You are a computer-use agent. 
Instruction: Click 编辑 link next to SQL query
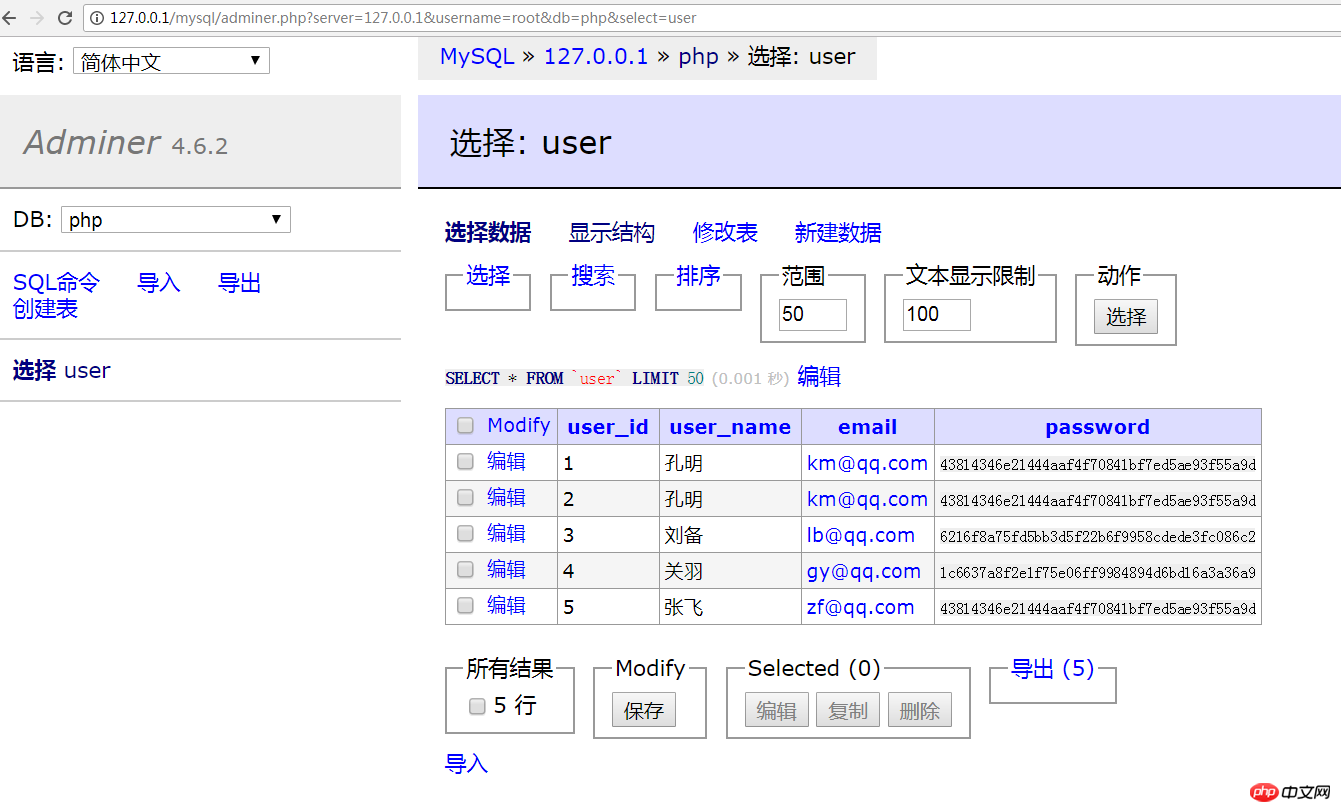[x=819, y=377]
